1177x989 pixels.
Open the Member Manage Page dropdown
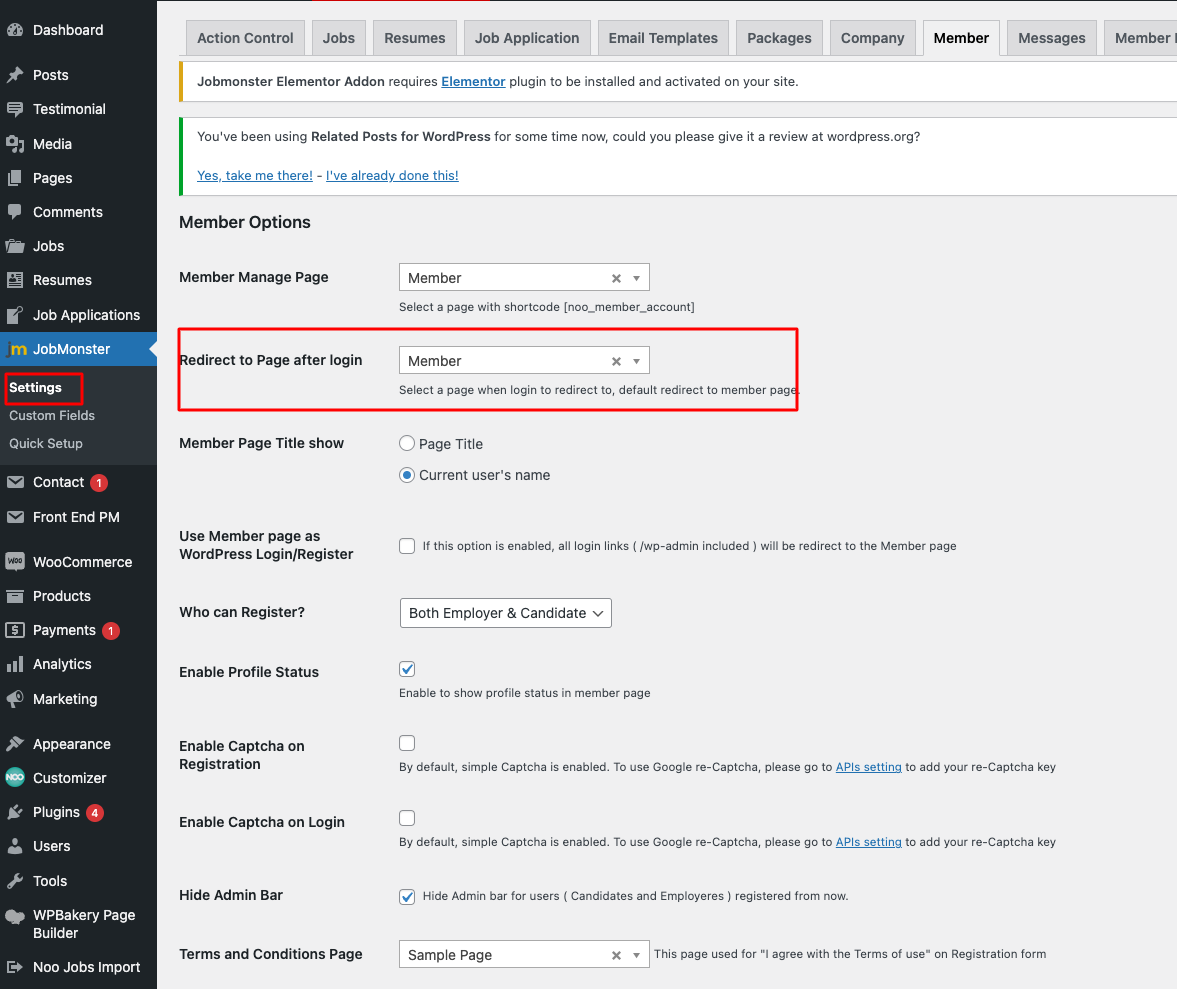[524, 278]
